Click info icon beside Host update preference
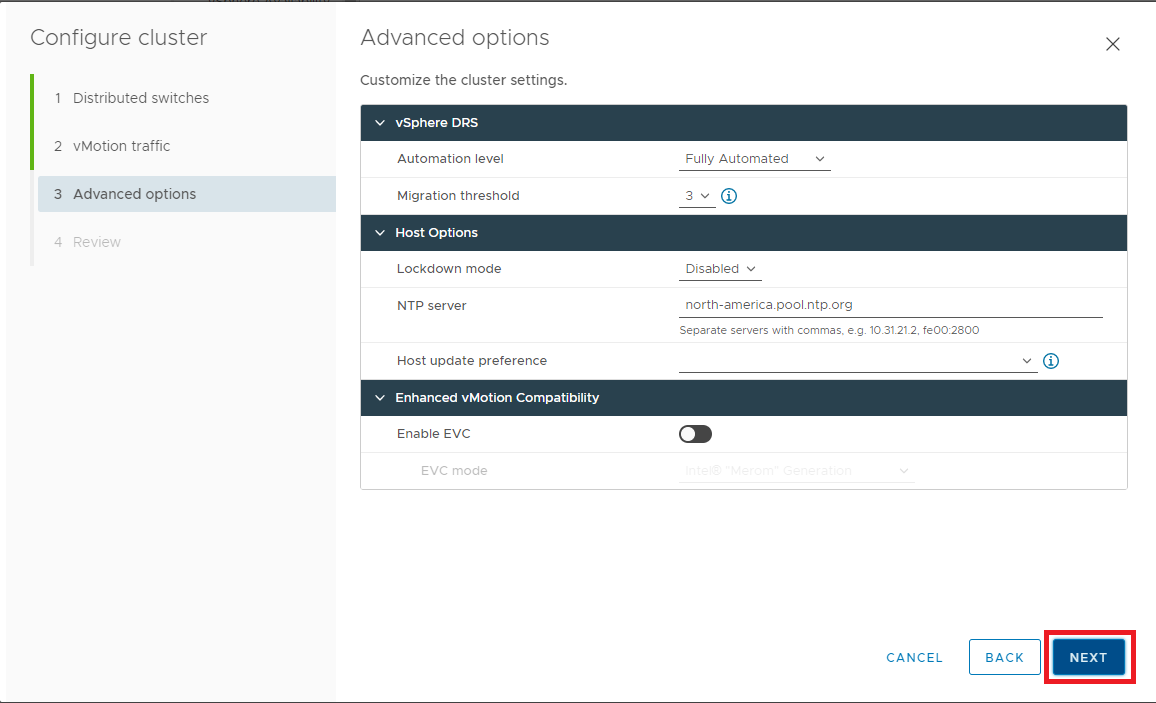 pyautogui.click(x=1050, y=361)
